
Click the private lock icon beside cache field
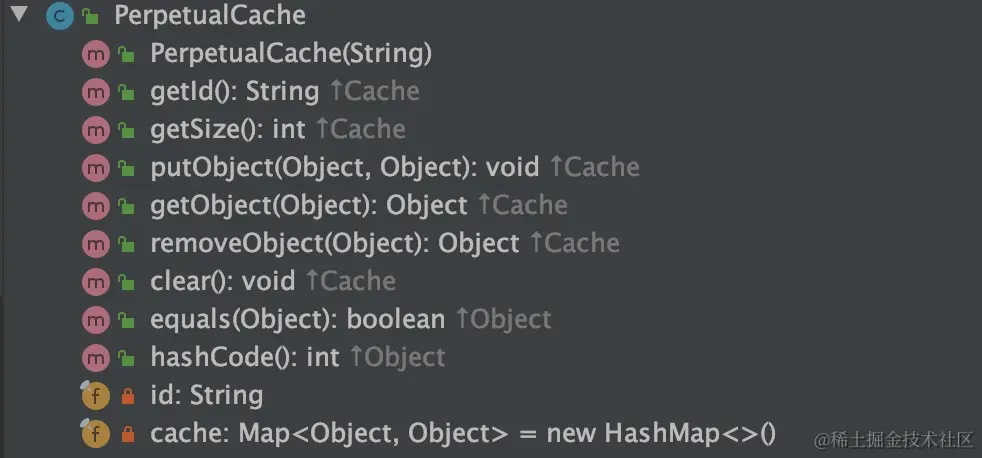coord(127,435)
